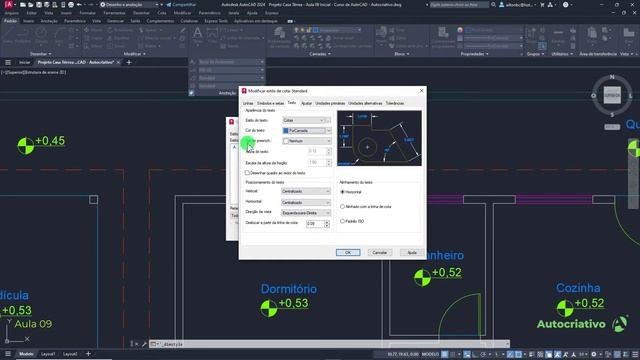Click OK in the dimension style dialog
Screen dimensions: 640x360
348,253
